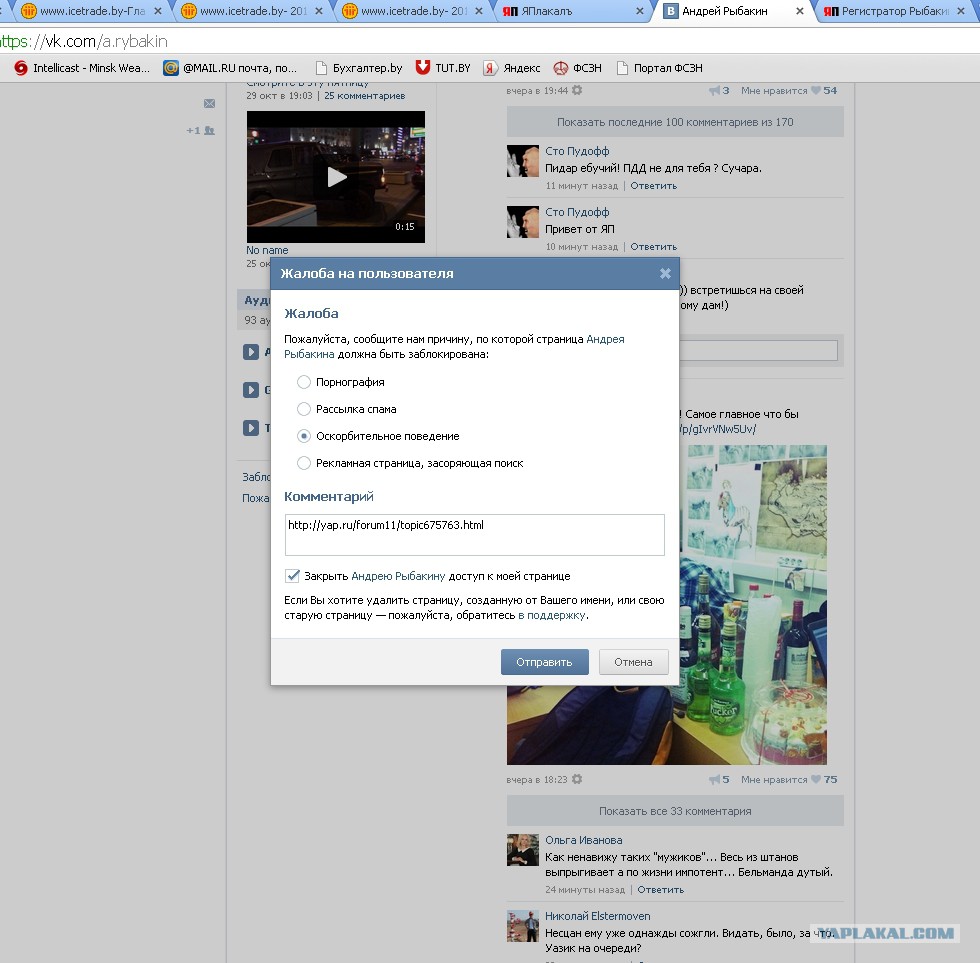Open Портал ФСЗН bookmark

(x=659, y=68)
